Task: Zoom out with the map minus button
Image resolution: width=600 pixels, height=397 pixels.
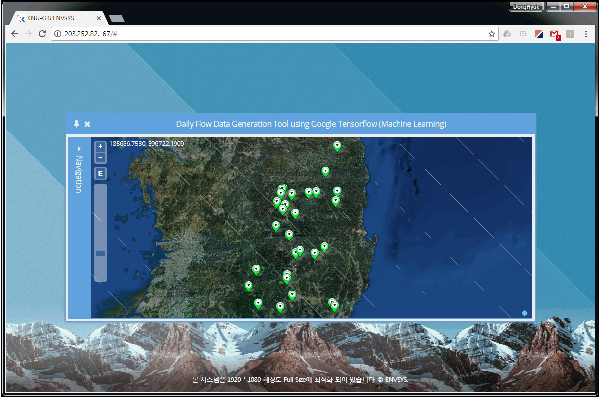Action: [x=100, y=157]
